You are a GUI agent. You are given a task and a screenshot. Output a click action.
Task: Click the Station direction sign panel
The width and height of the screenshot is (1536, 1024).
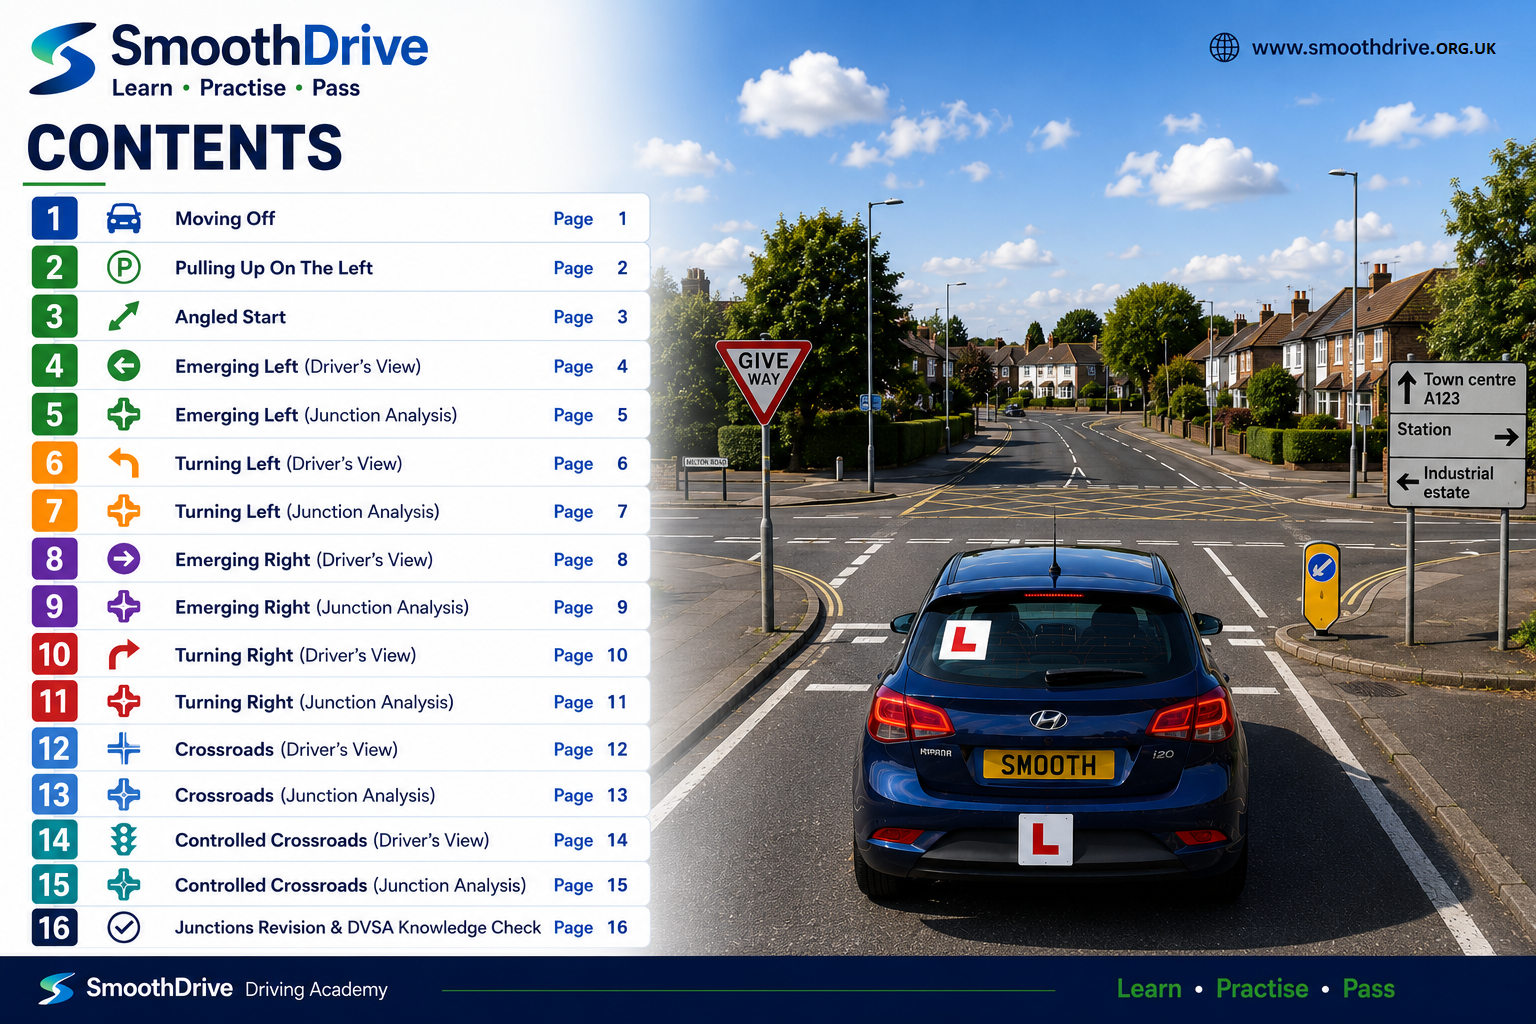coord(1458,434)
